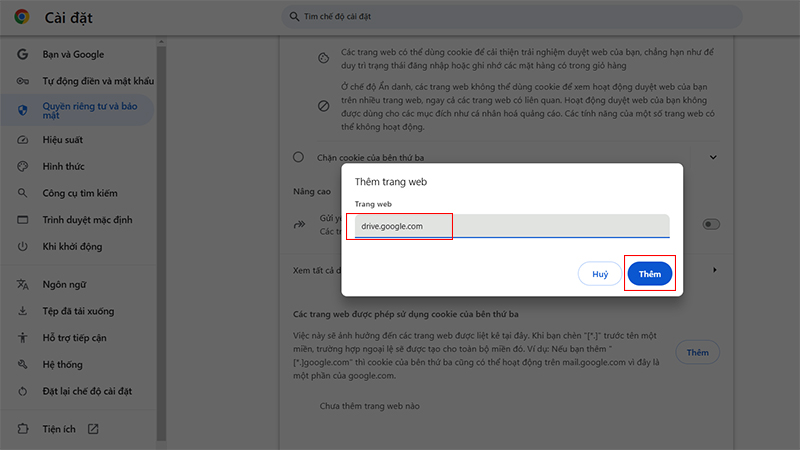
Task: Click the accessibility icon for Hỗ trợ tiếp cận
Action: (x=22, y=337)
